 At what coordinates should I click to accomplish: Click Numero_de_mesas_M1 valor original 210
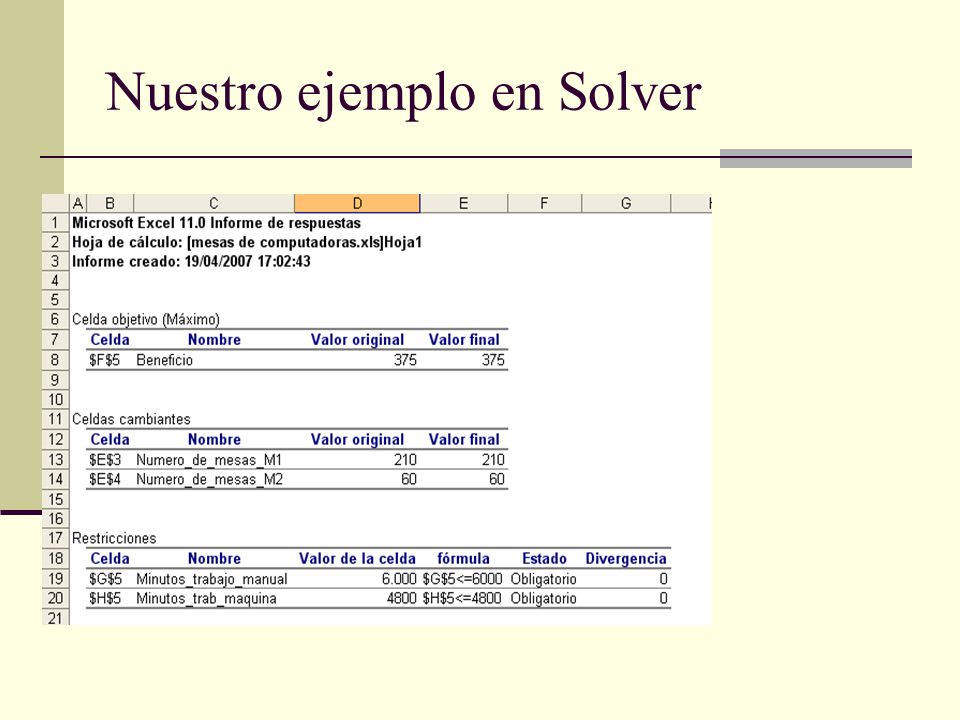point(405,460)
